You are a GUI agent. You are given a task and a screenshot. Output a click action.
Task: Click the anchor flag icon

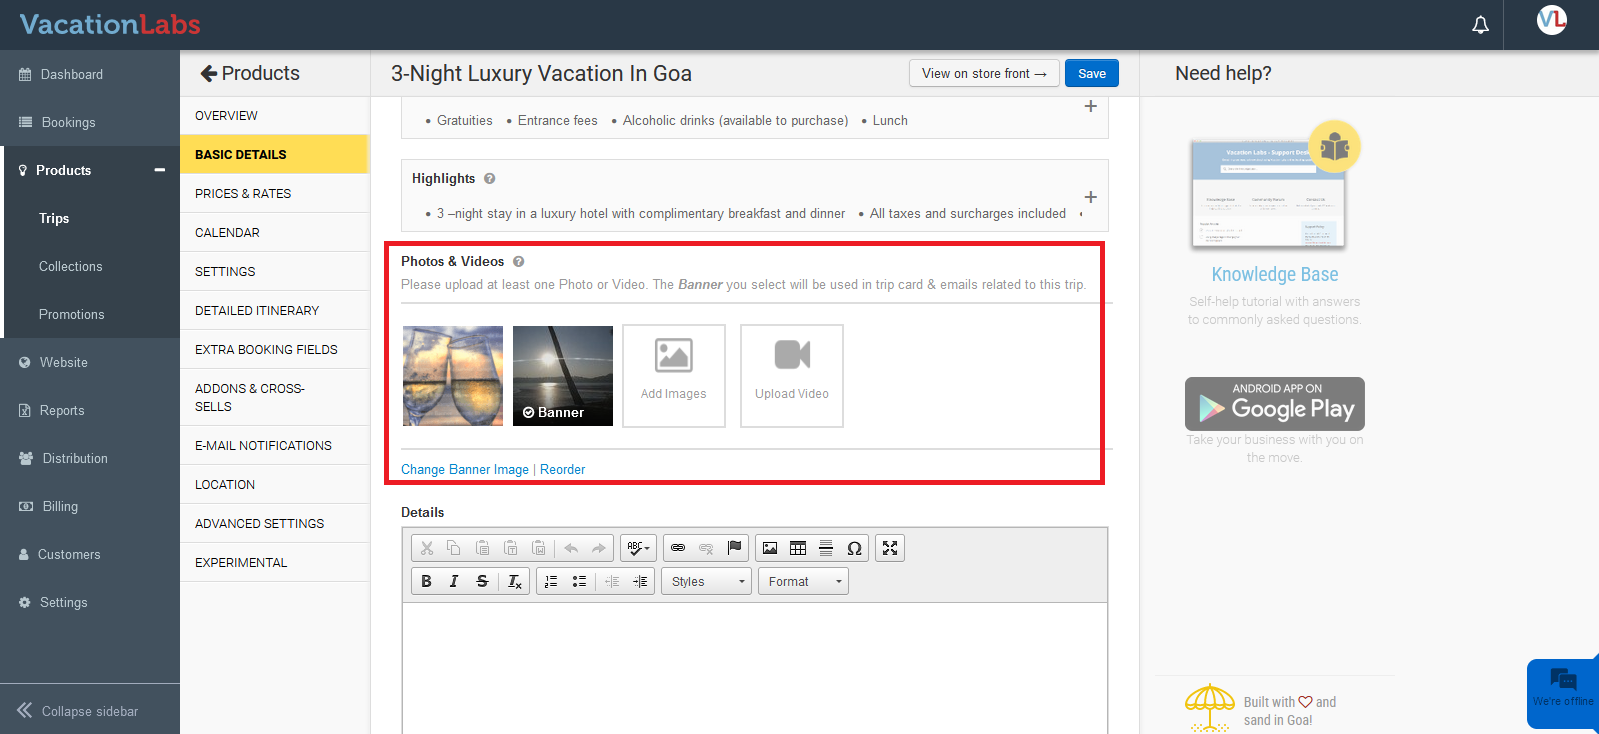(x=734, y=548)
